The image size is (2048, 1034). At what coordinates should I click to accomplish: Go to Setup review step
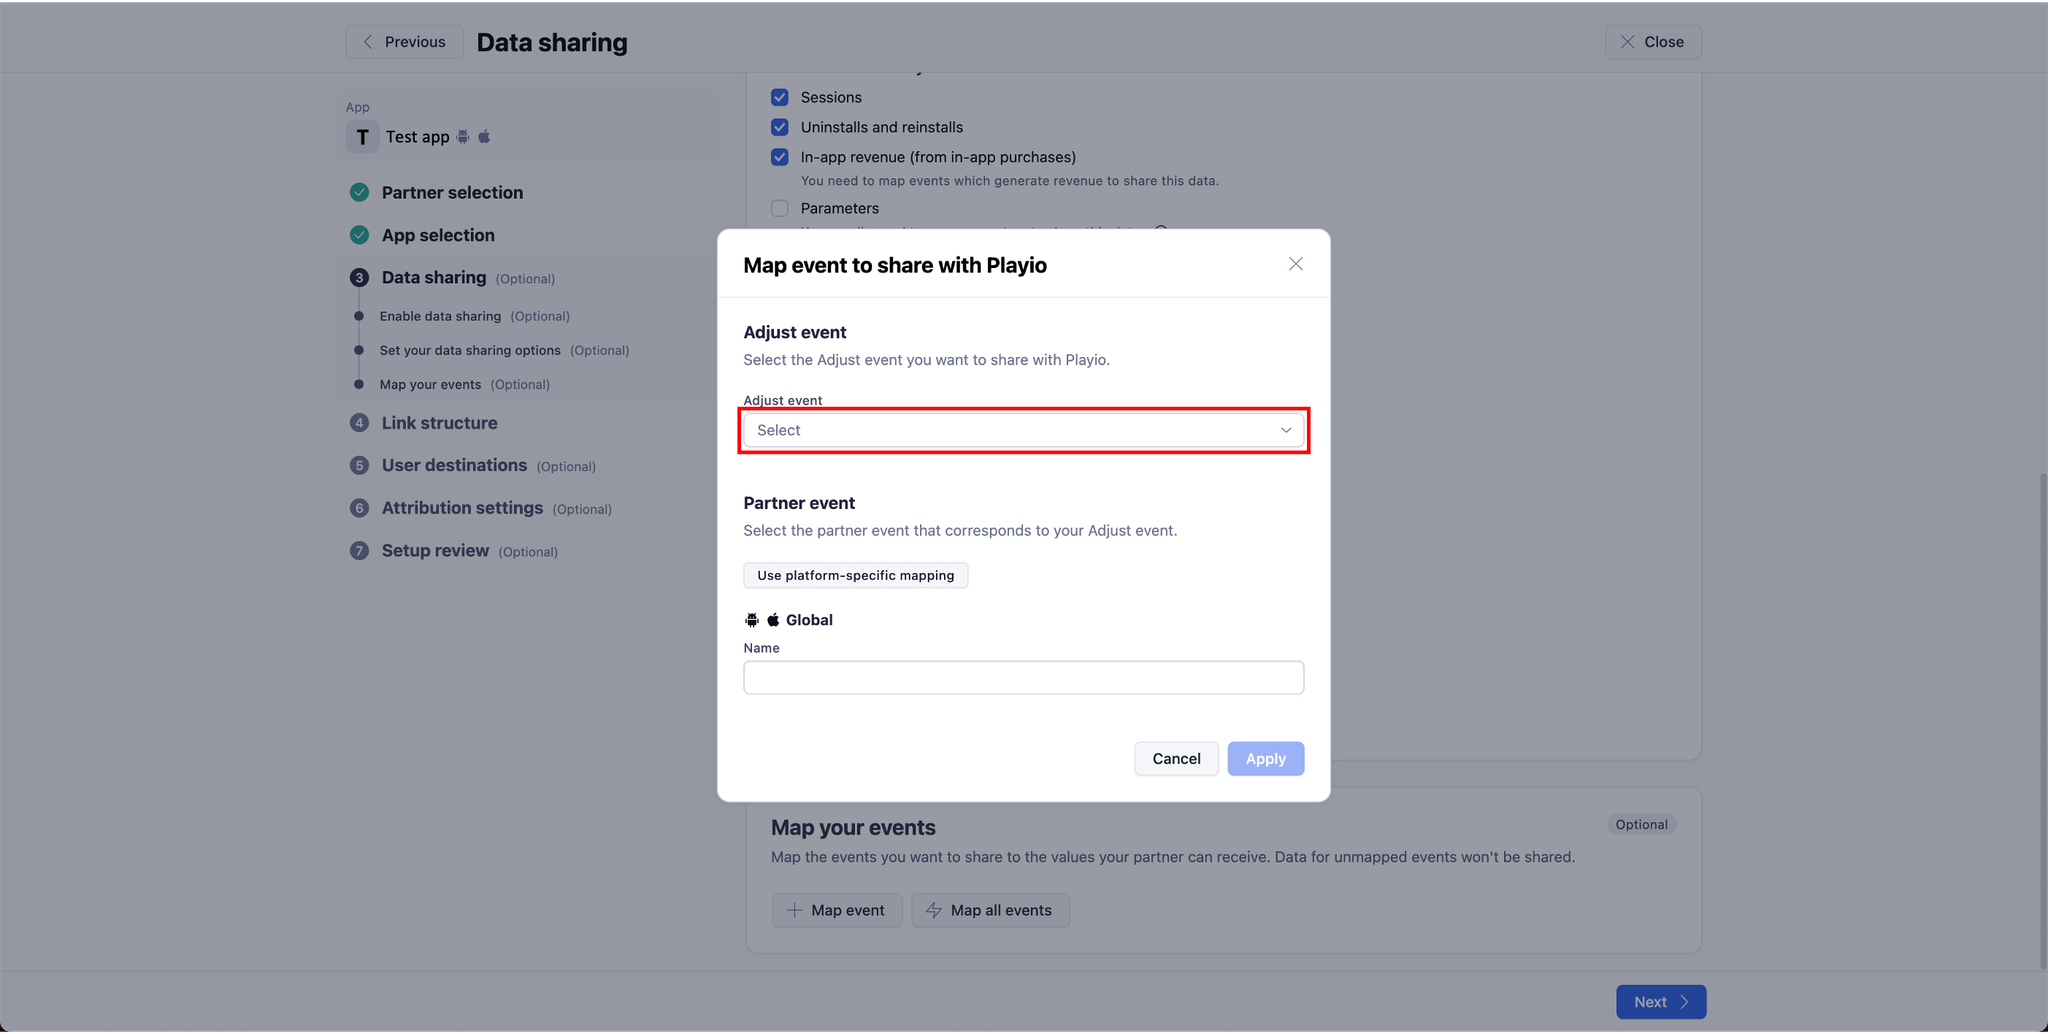coord(435,551)
